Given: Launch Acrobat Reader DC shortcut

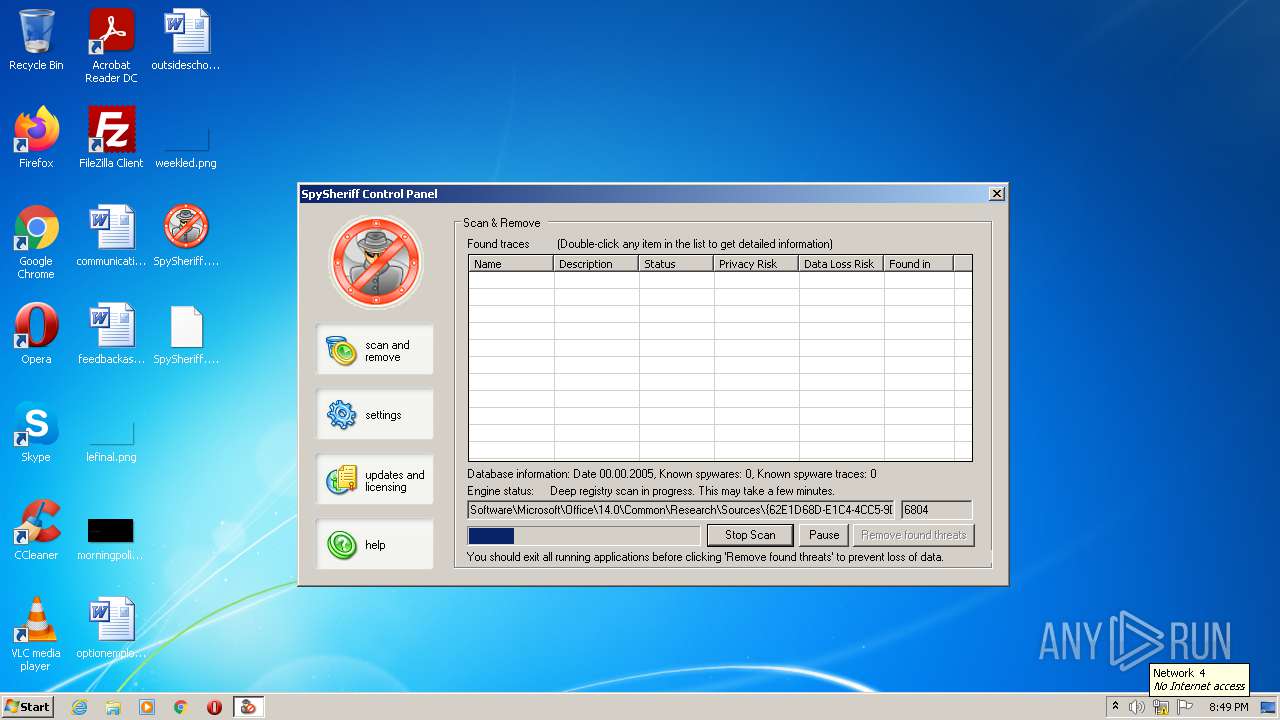Looking at the screenshot, I should tap(111, 46).
